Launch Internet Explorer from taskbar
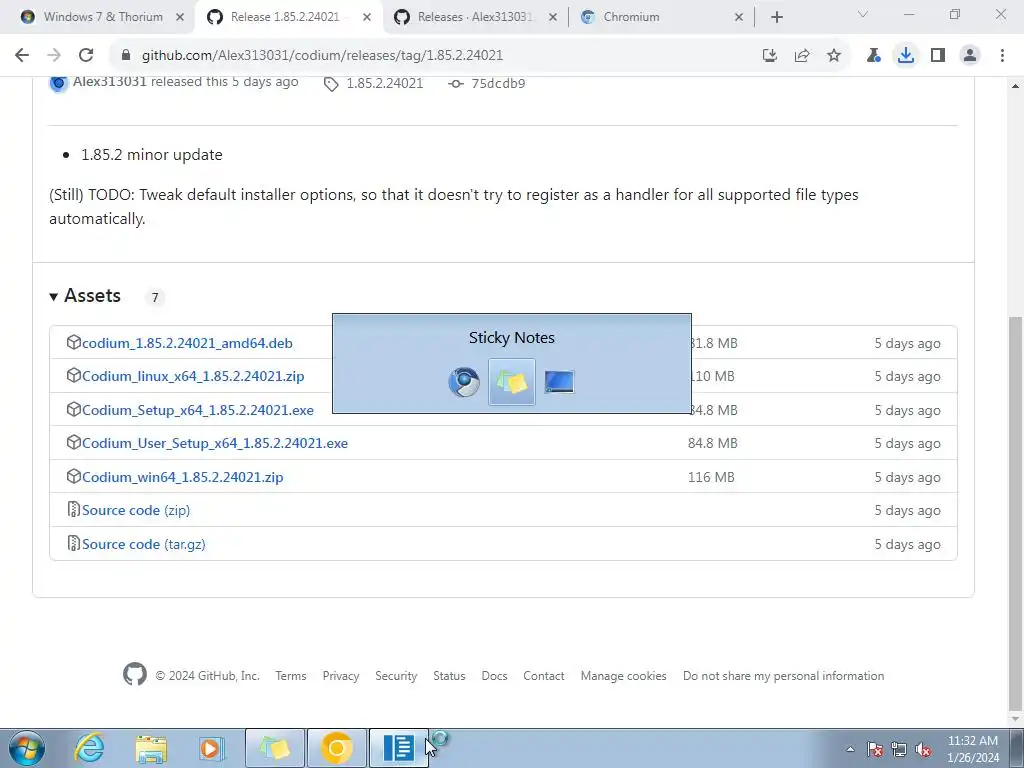Viewport: 1024px width, 768px height. click(89, 748)
